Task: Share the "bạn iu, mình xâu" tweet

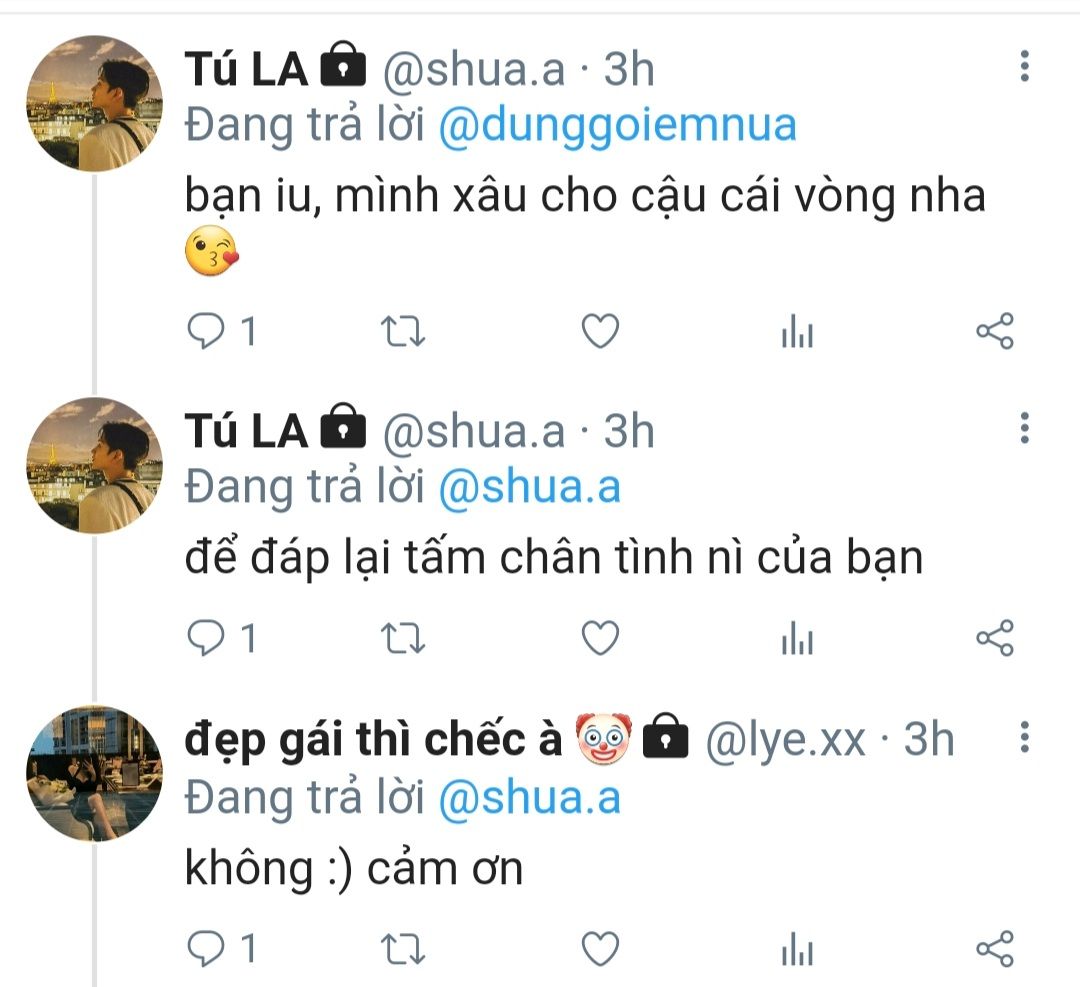Action: point(994,332)
